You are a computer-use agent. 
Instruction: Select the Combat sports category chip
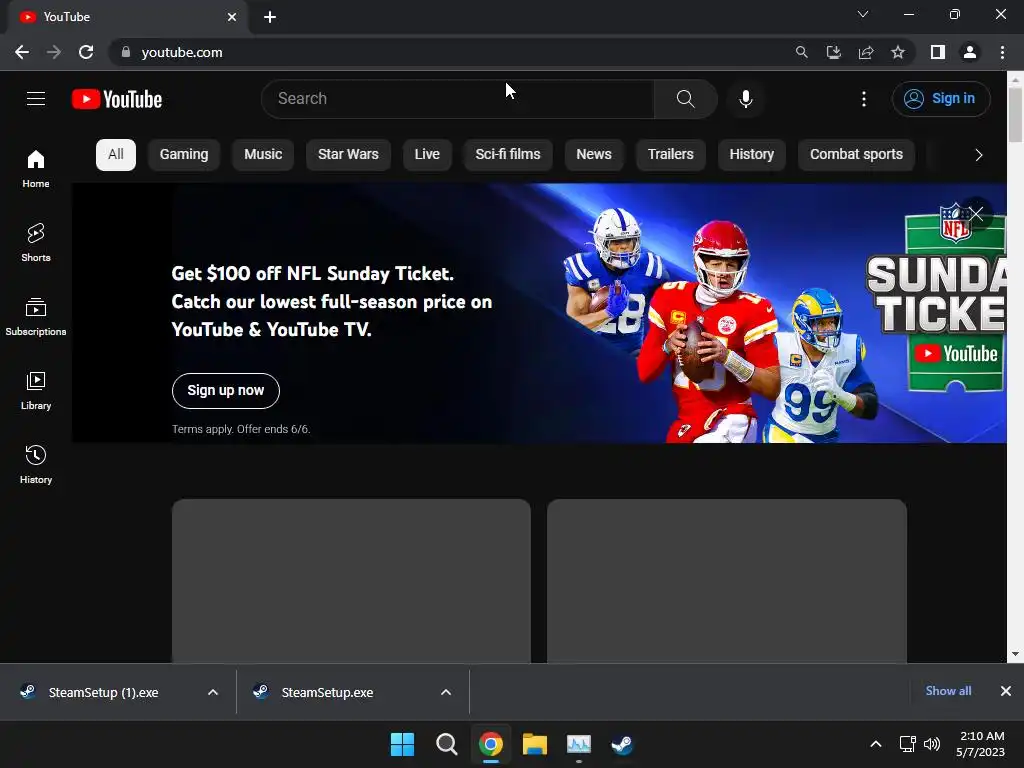856,155
